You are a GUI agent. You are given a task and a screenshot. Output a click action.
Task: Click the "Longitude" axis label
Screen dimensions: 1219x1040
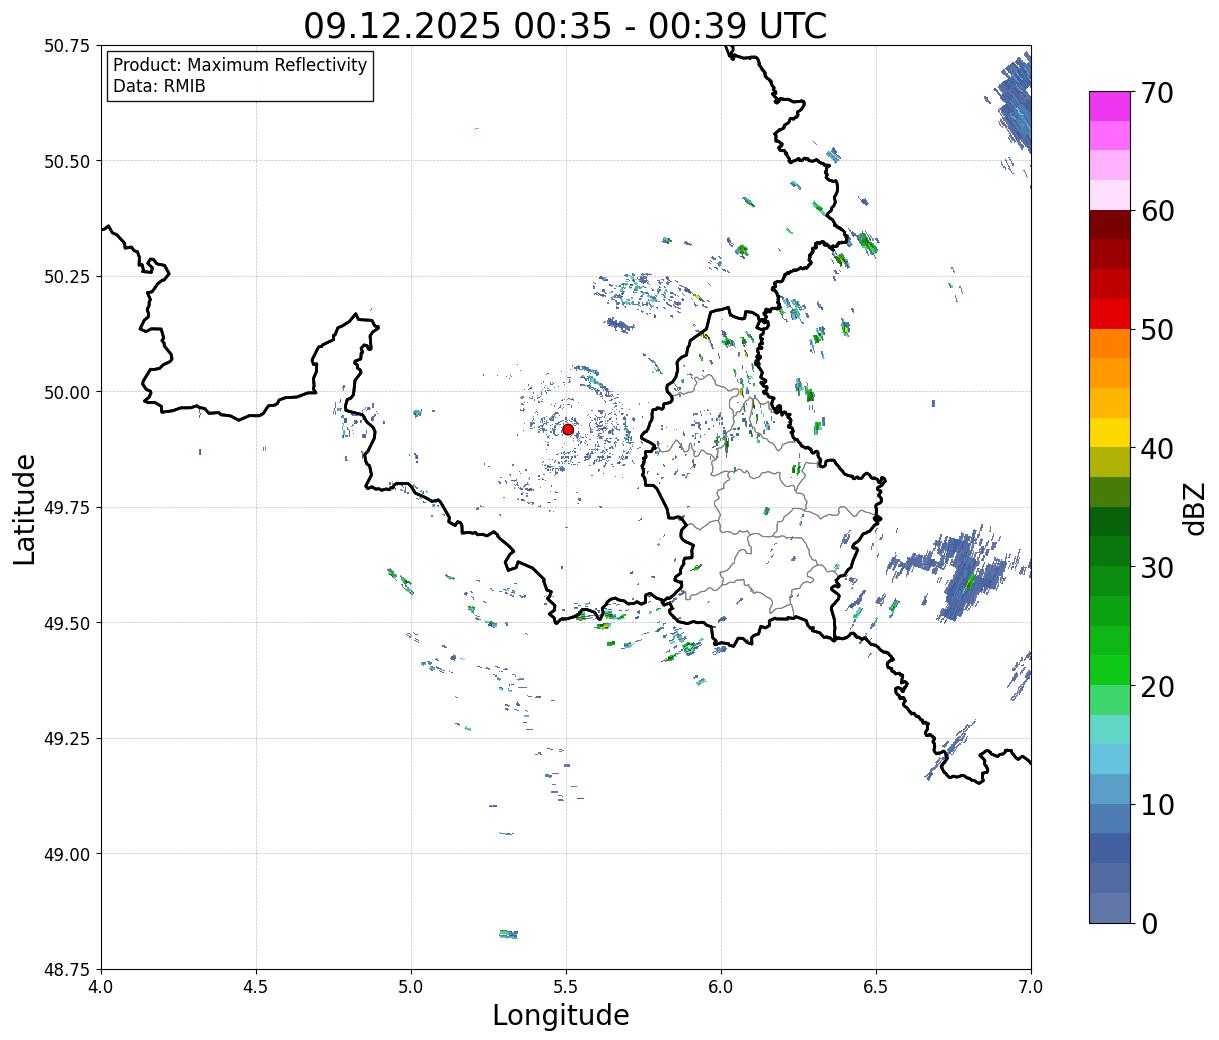coord(561,1015)
